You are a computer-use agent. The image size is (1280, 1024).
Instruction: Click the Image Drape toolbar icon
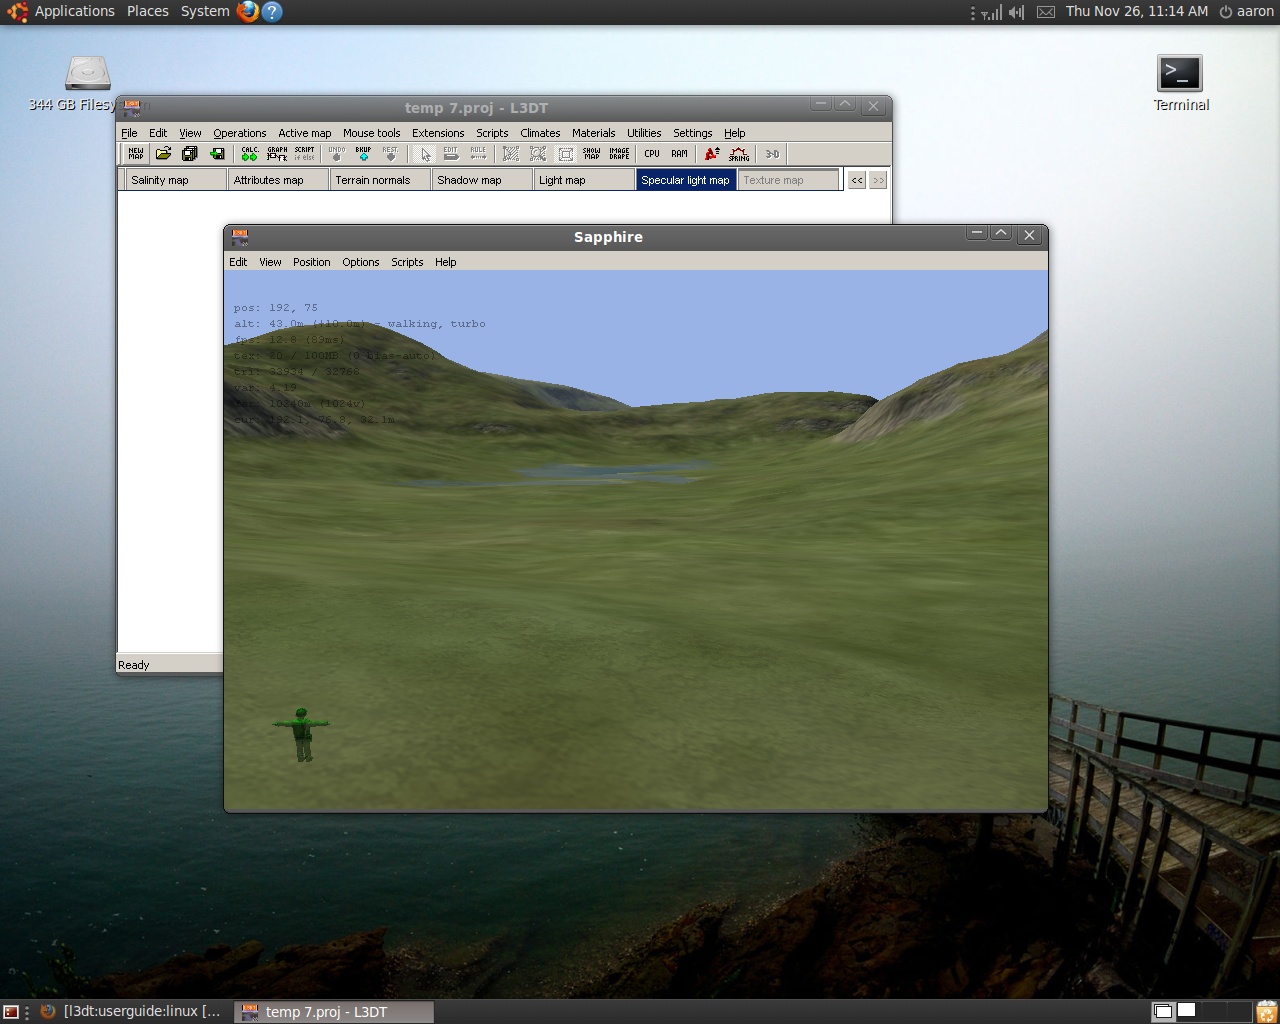[619, 154]
